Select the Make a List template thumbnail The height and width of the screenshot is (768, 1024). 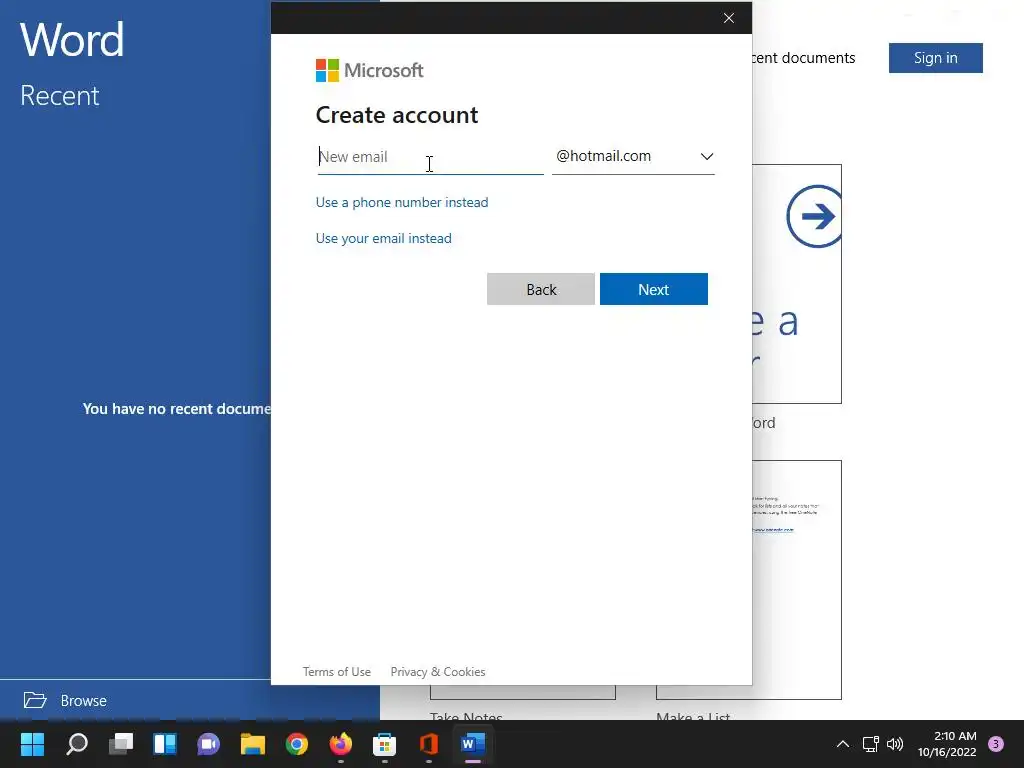(797, 580)
